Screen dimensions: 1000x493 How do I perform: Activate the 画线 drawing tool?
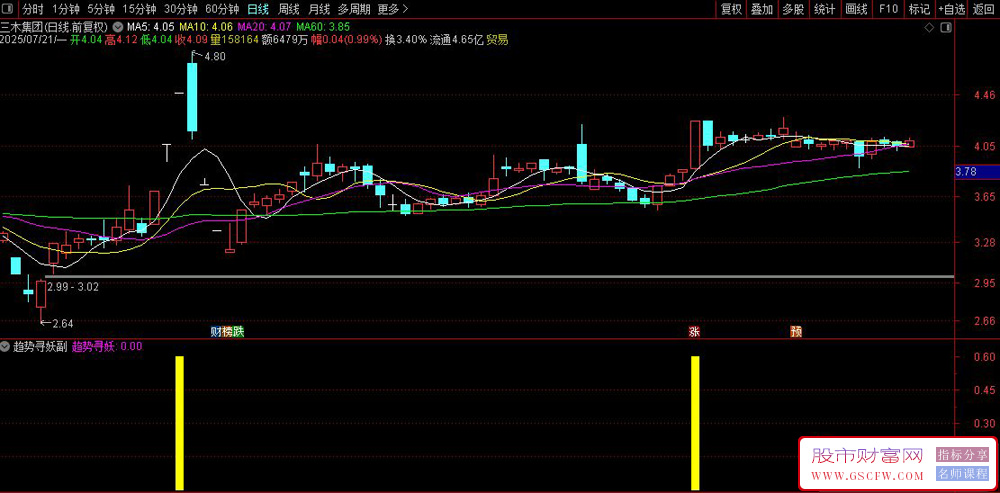click(857, 9)
